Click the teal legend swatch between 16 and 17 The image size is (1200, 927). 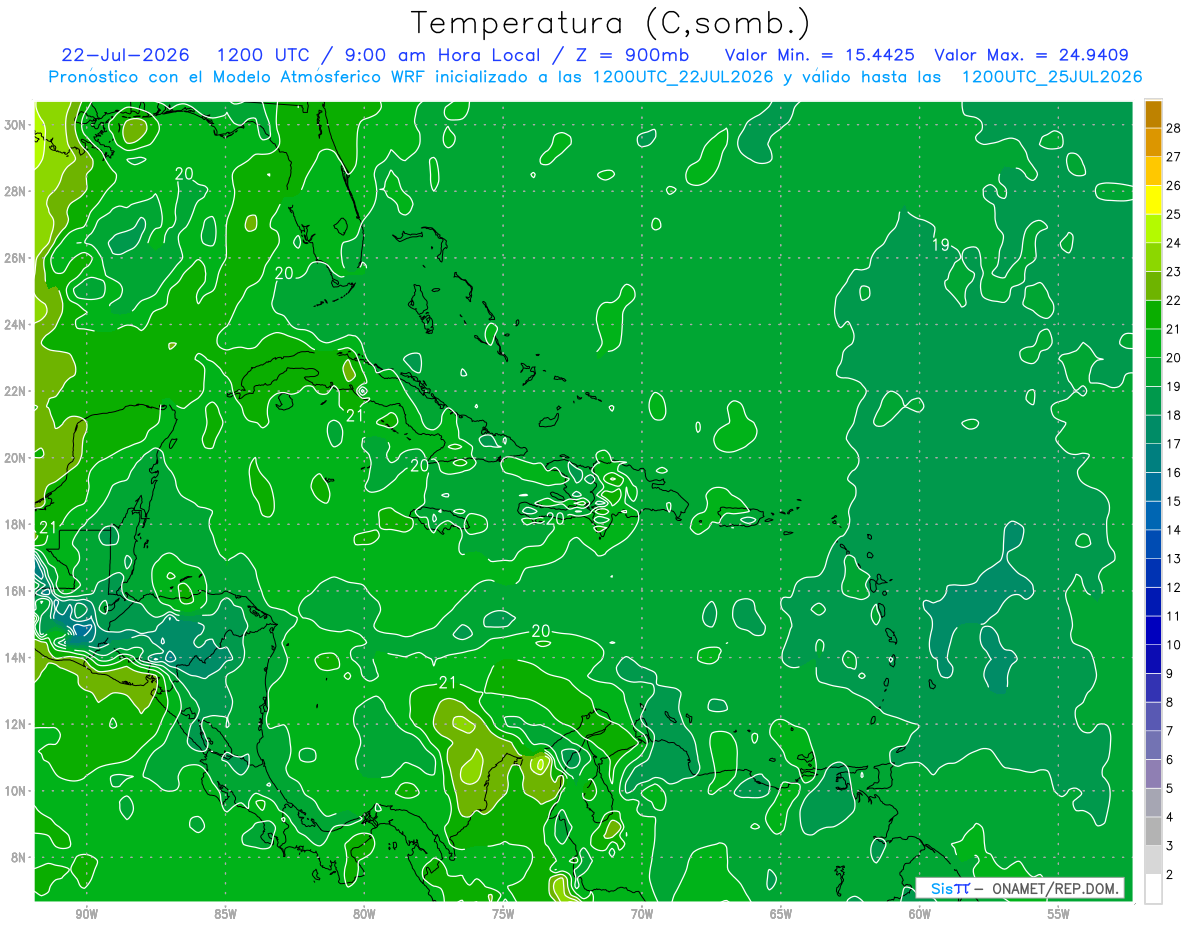tap(1153, 457)
